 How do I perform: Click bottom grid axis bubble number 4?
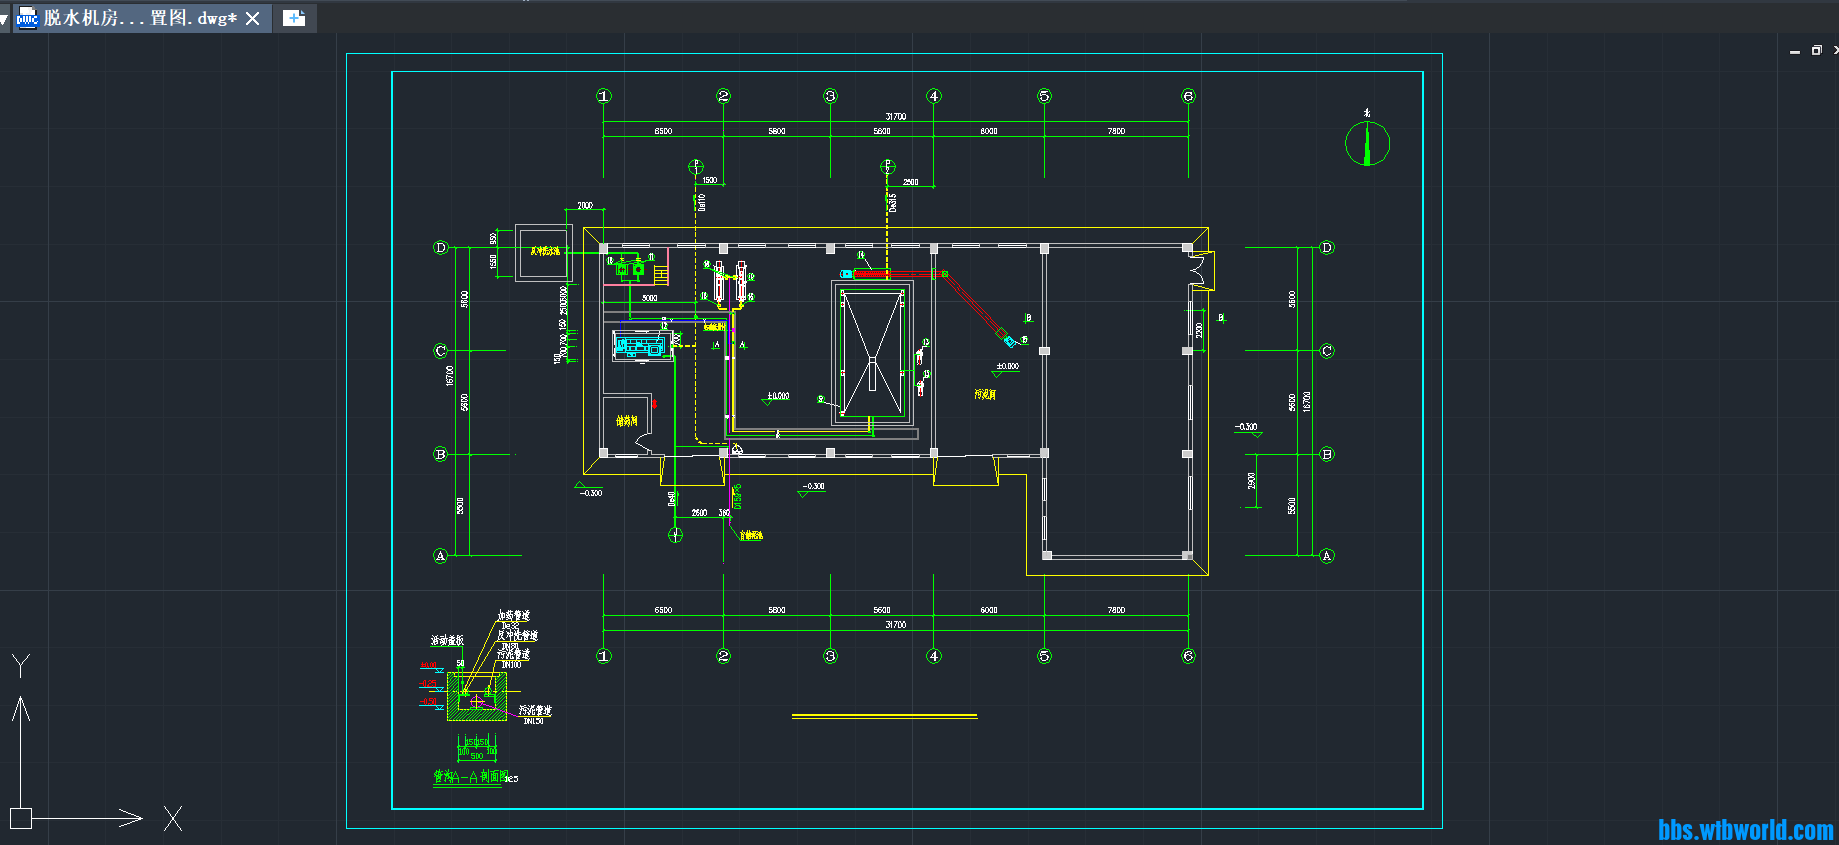(933, 656)
